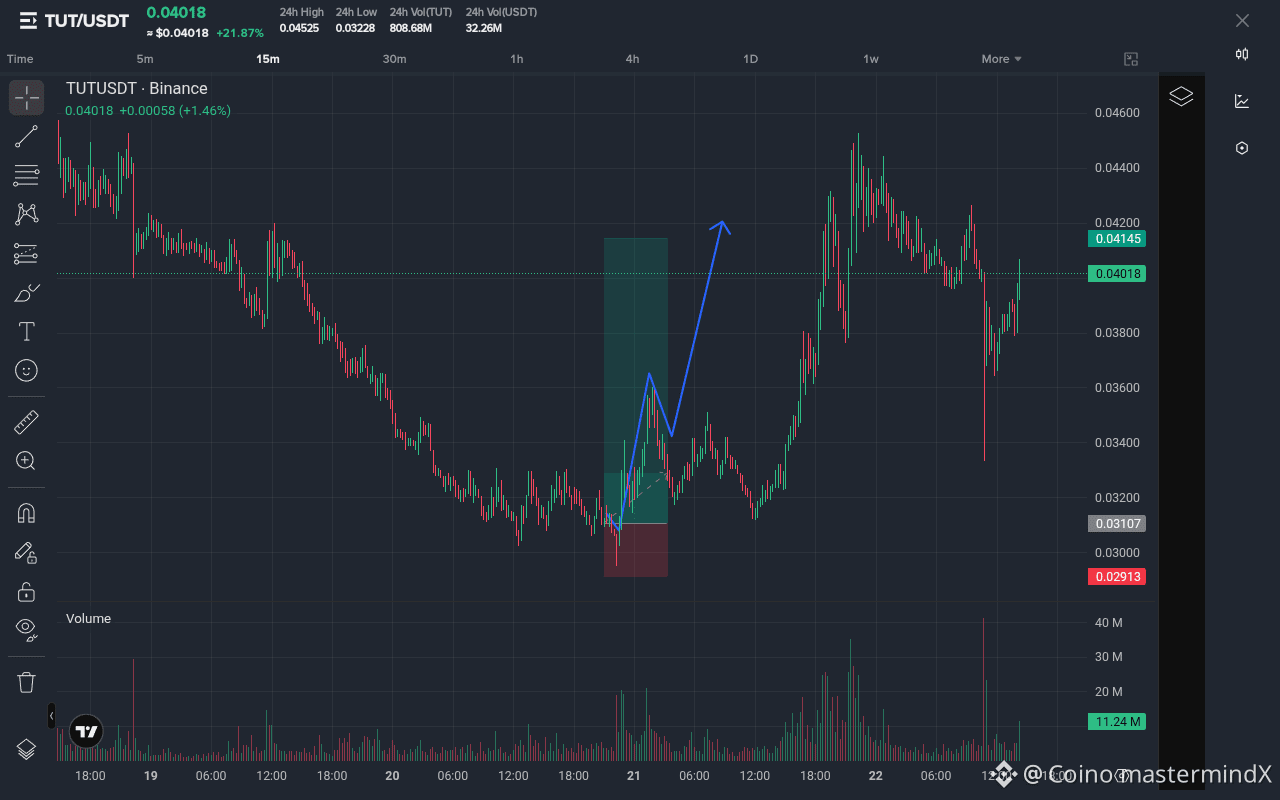This screenshot has height=800, width=1280.
Task: Select the 4h timeframe
Action: click(x=633, y=59)
